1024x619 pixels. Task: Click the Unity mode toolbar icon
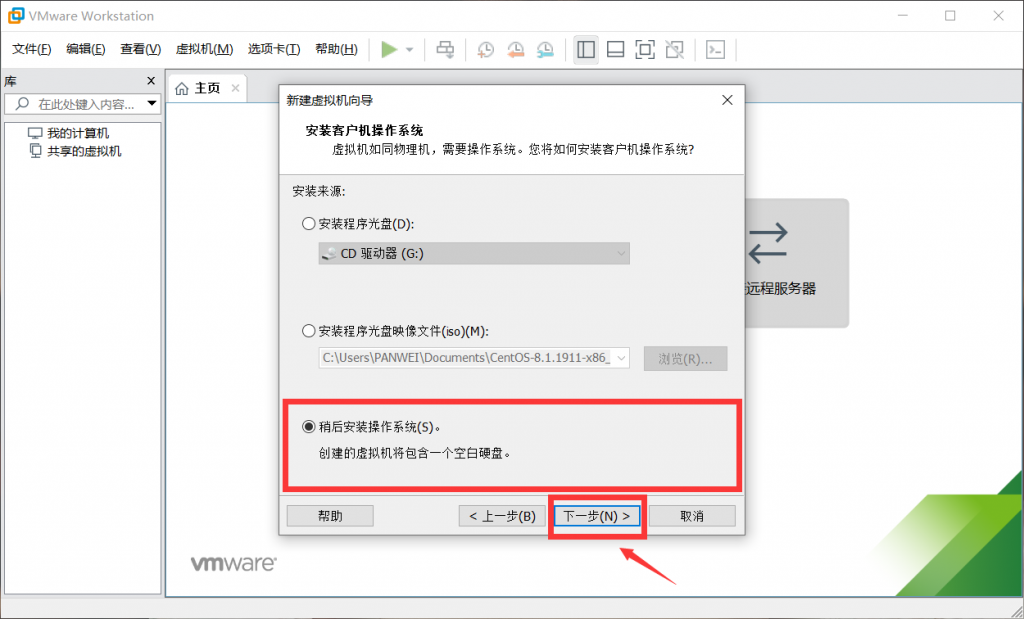675,50
